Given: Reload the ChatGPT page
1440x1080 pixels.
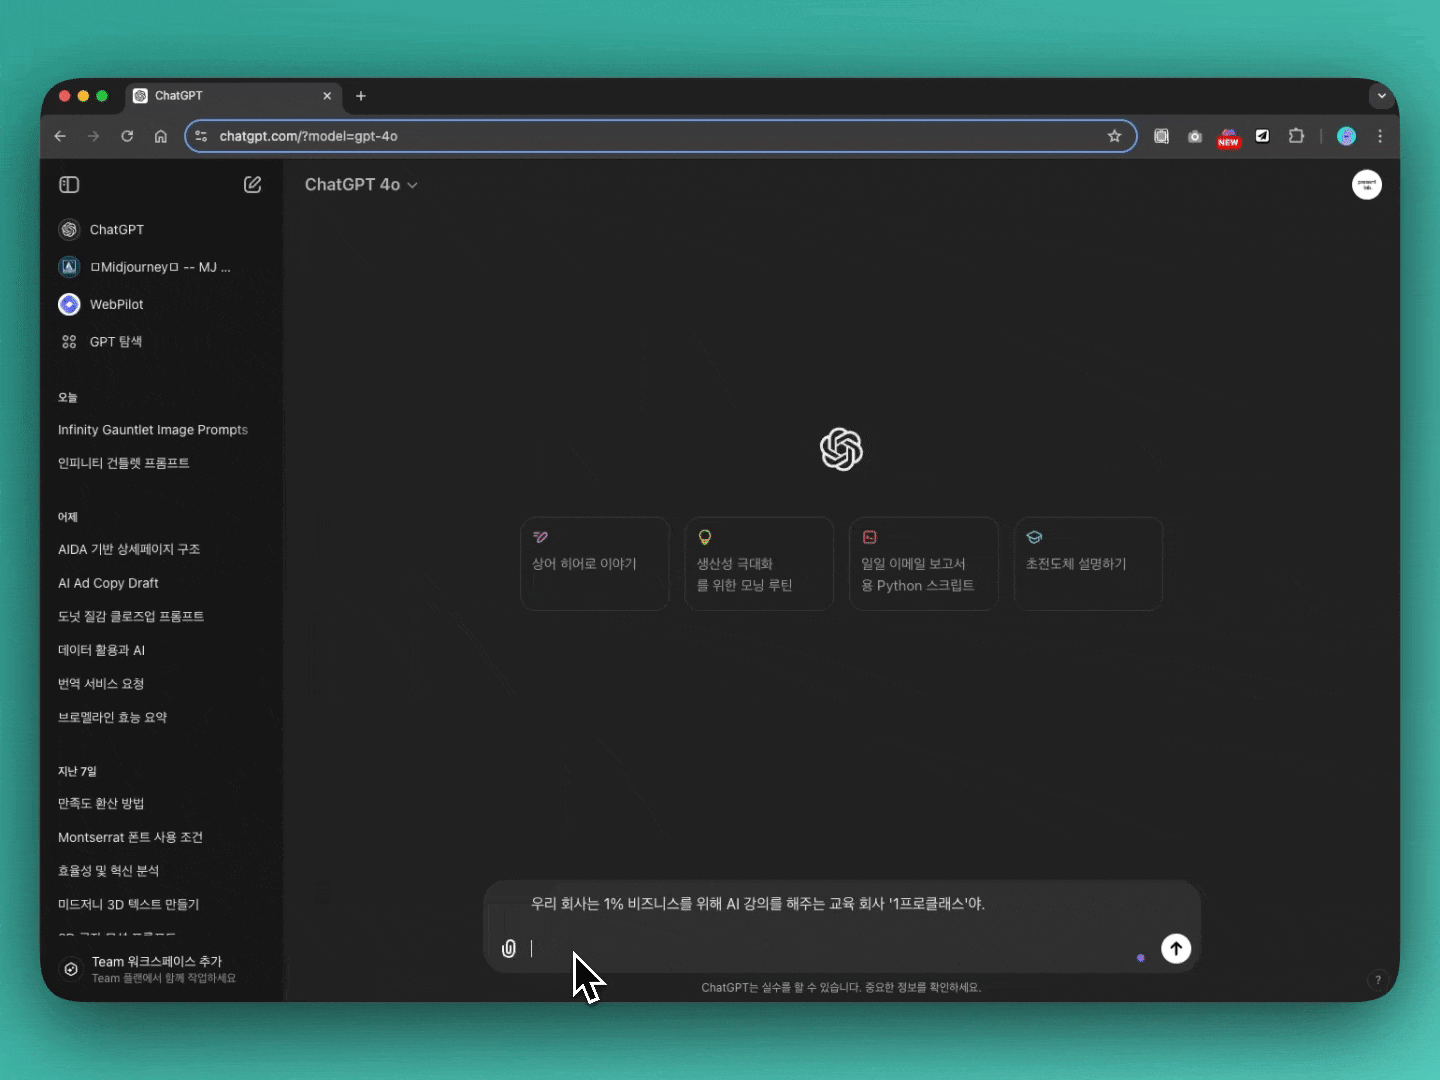Looking at the screenshot, I should pos(127,136).
